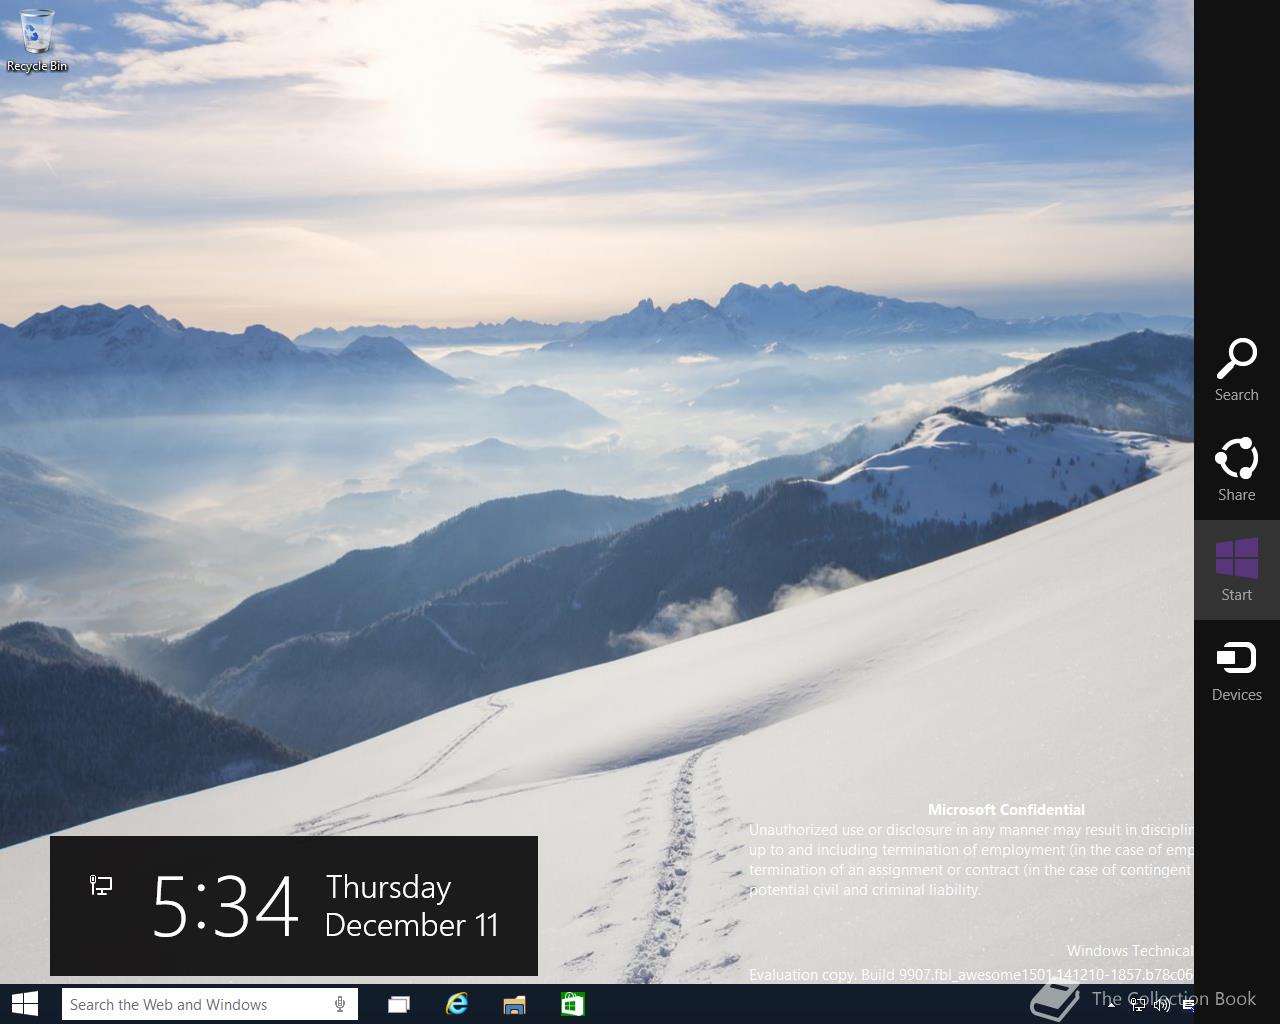Click the Search the Web and Windows box

(209, 1004)
